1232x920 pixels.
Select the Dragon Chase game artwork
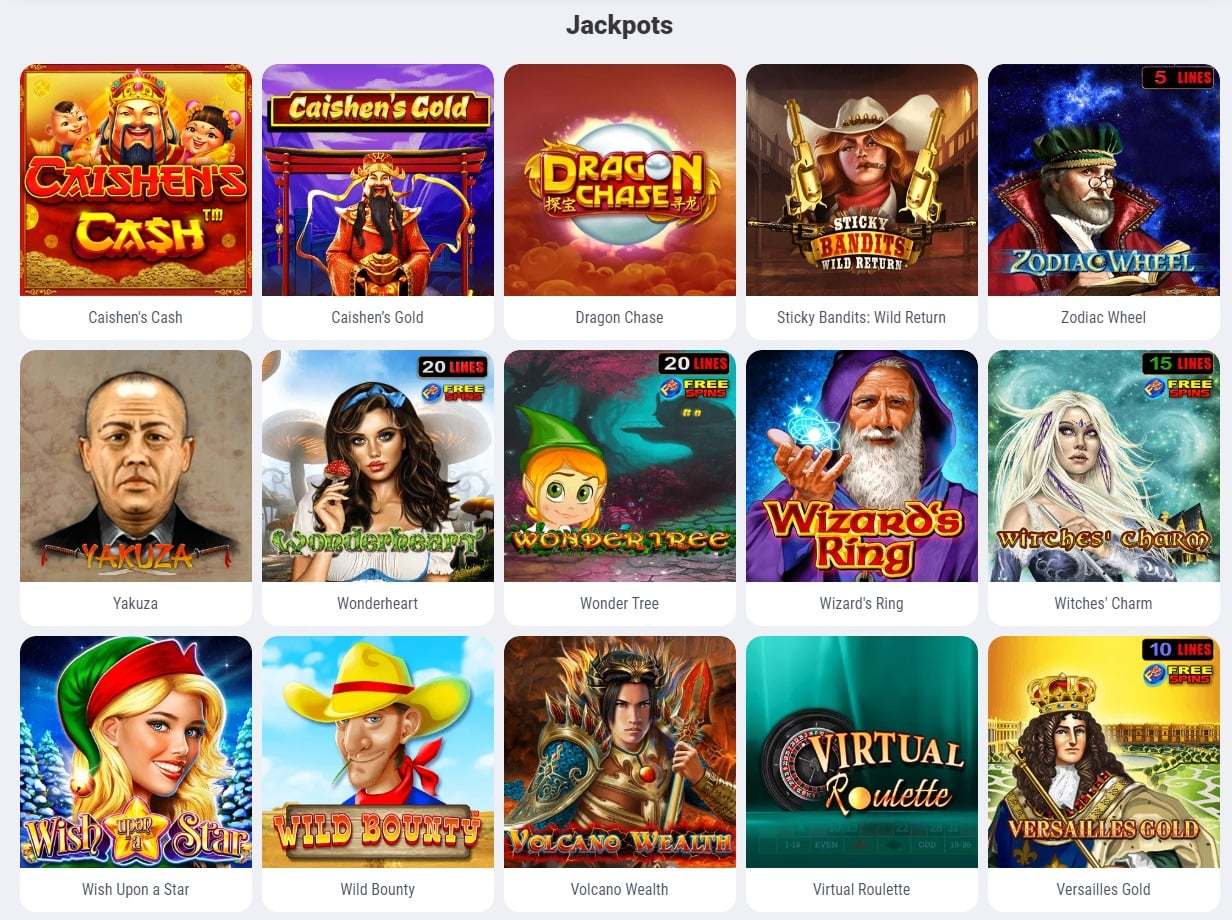620,180
